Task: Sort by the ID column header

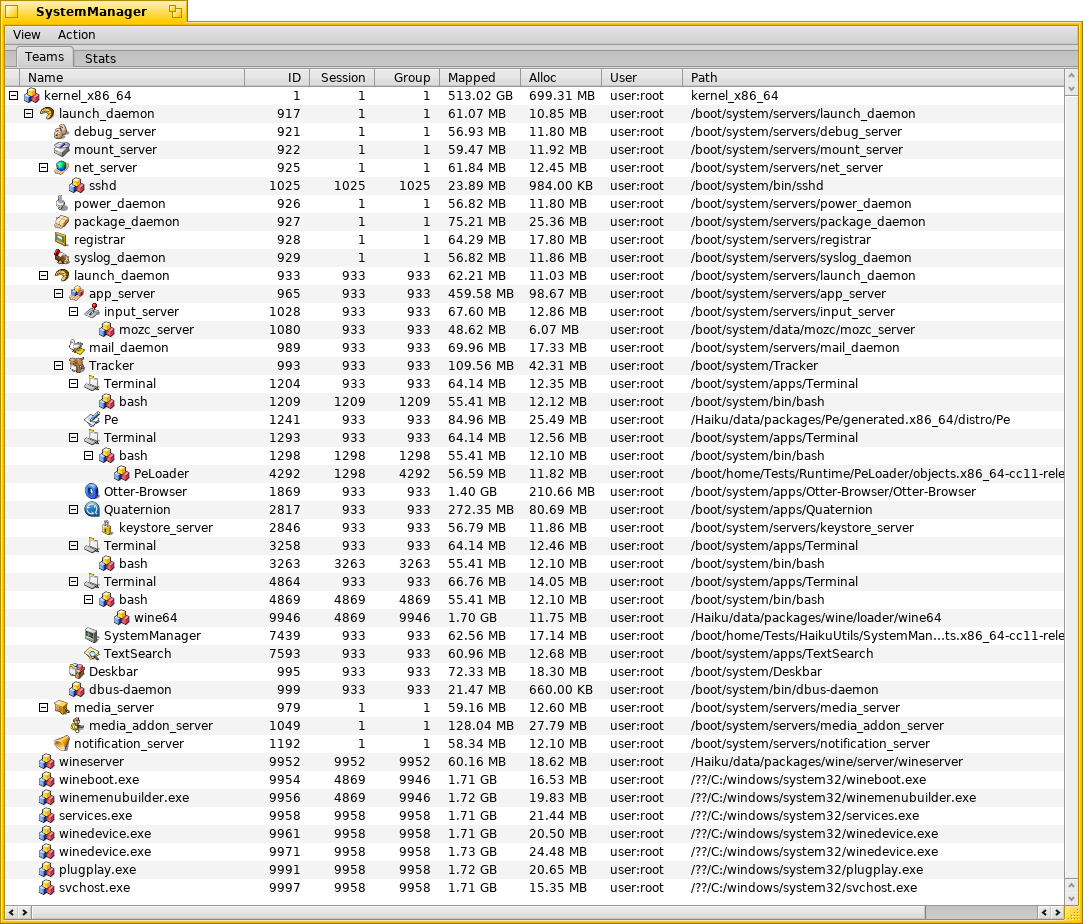Action: click(x=277, y=77)
